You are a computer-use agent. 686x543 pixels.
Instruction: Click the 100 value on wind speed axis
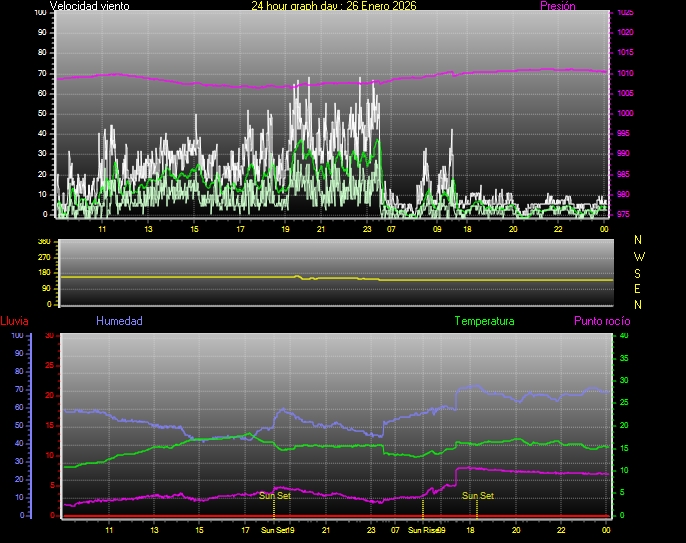40,13
